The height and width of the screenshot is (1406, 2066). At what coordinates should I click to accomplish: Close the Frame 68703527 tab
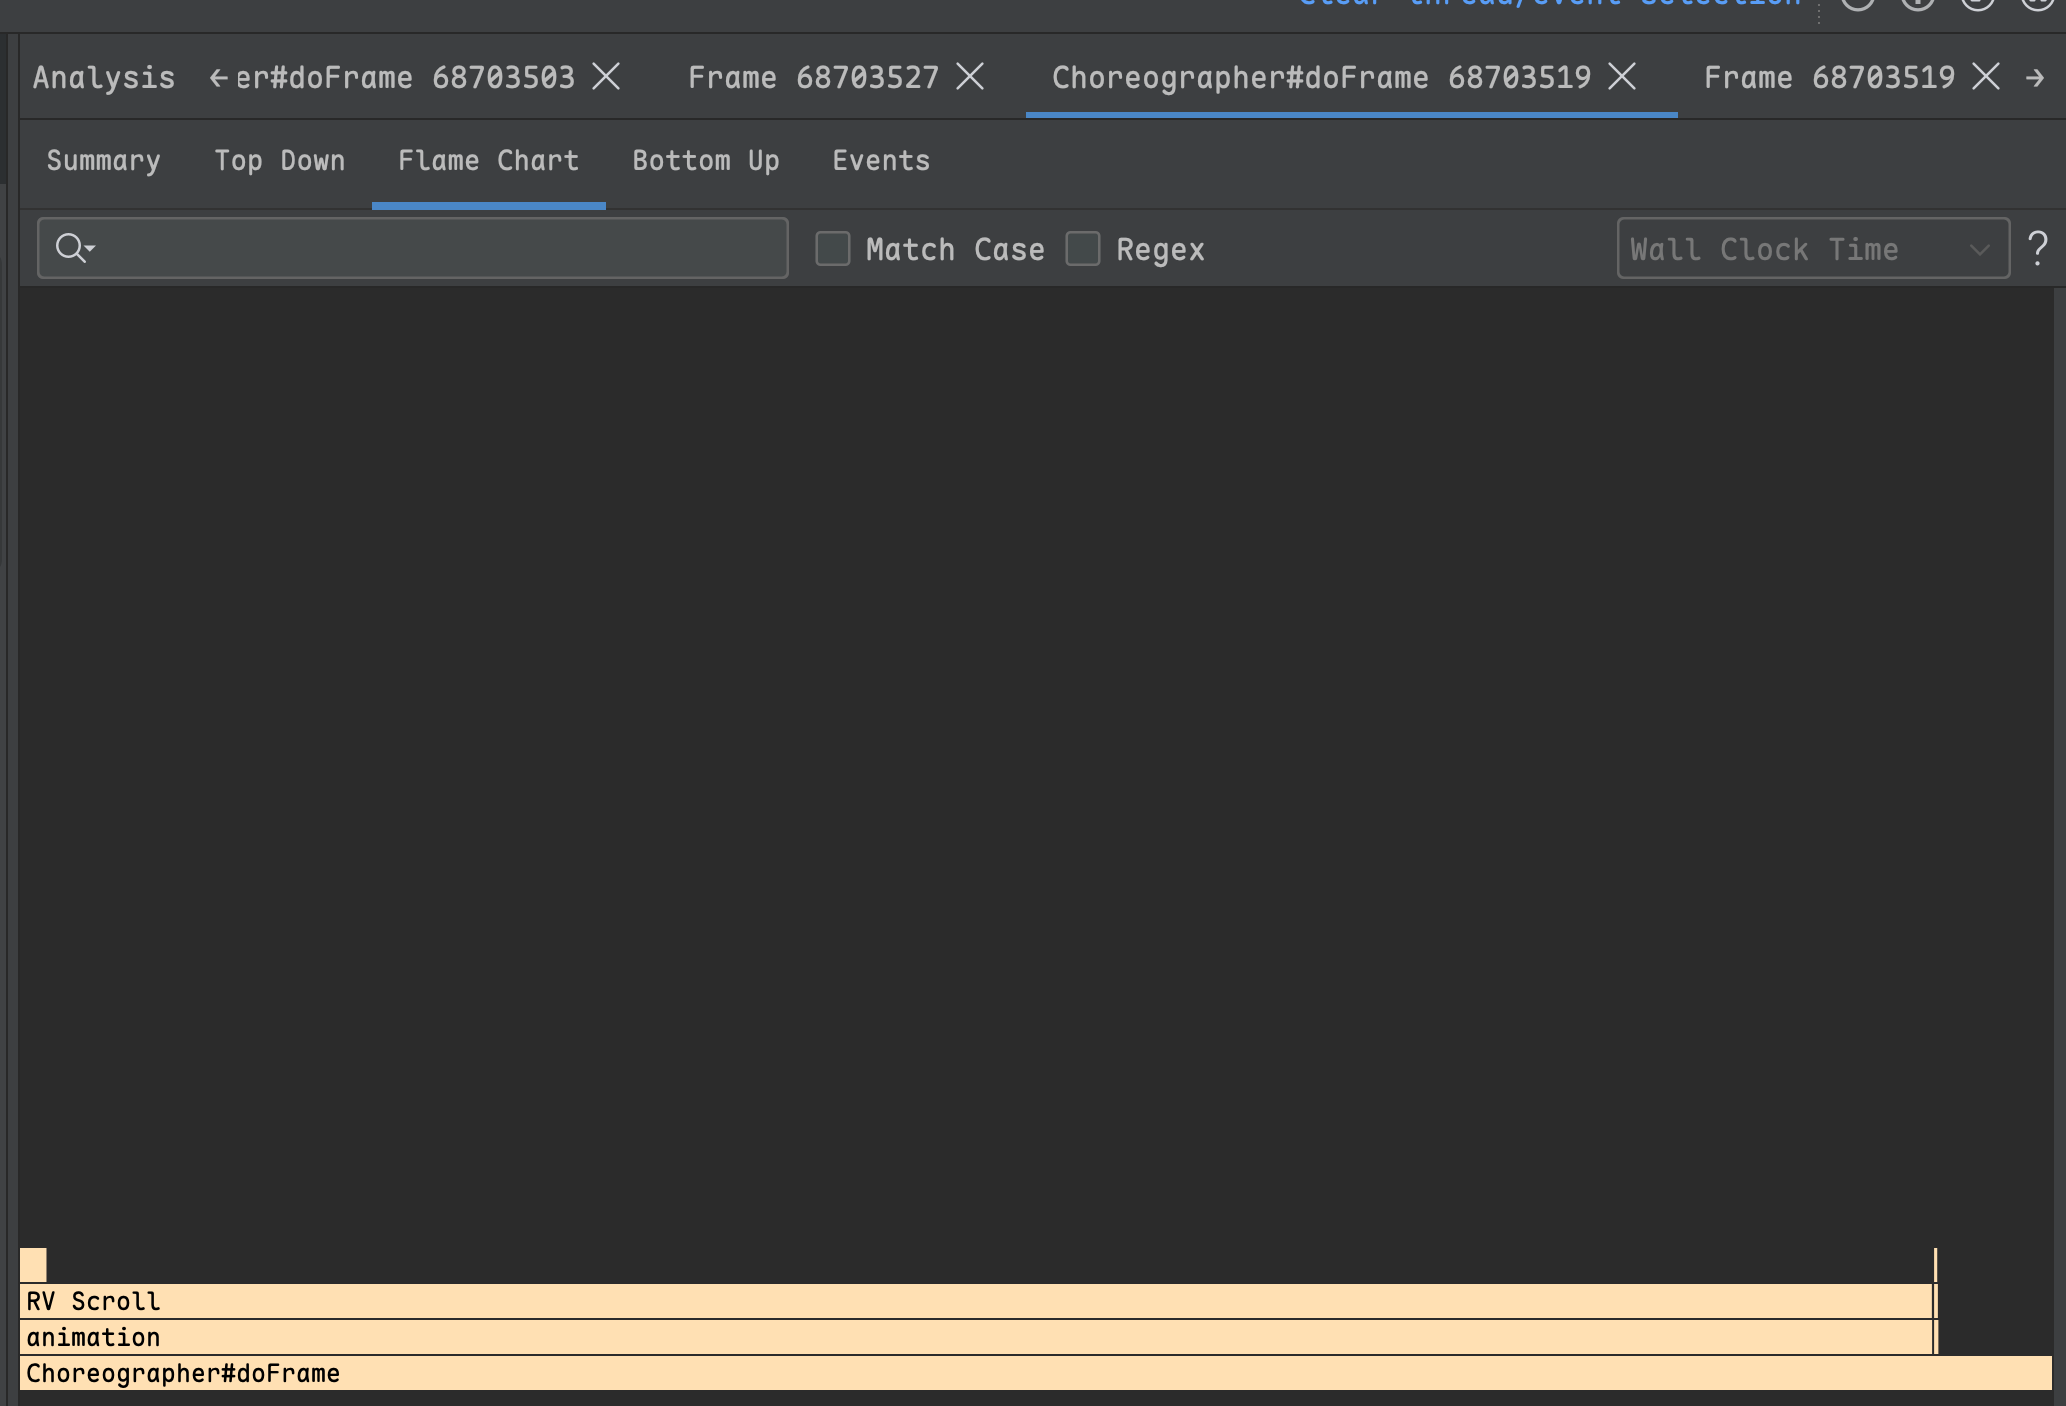[970, 77]
